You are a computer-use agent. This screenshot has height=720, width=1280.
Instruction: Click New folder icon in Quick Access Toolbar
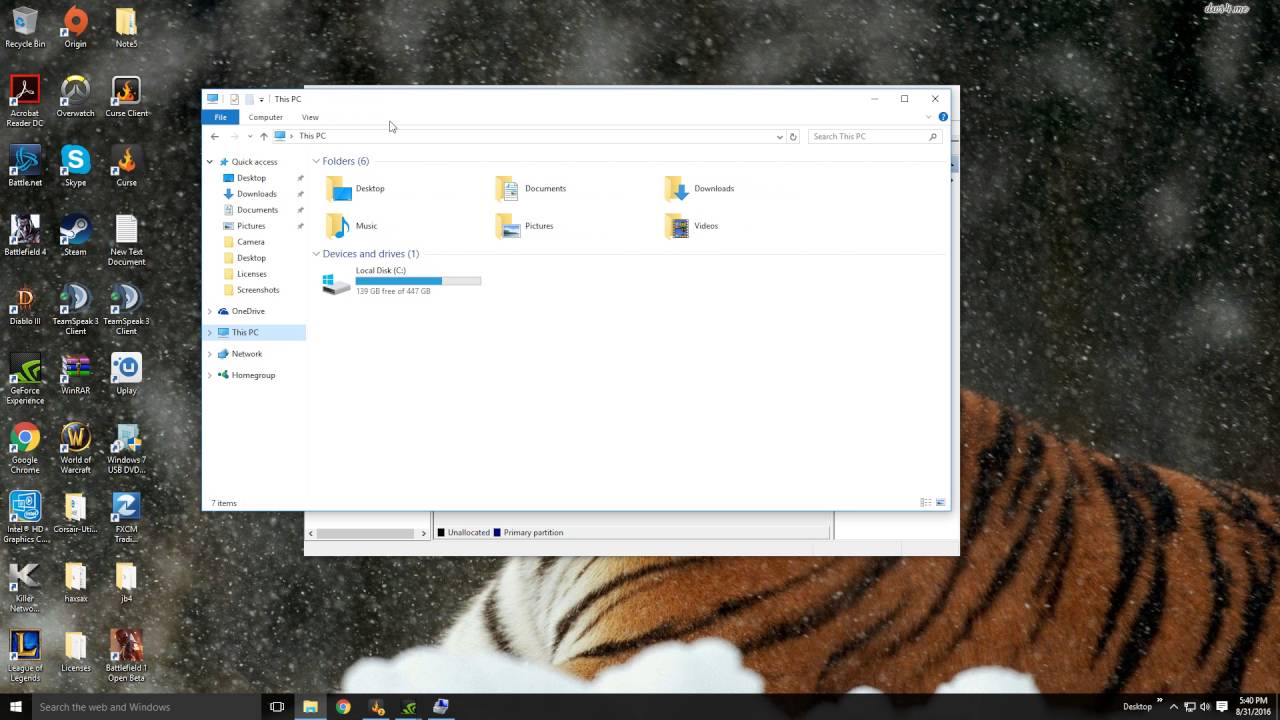coord(249,99)
